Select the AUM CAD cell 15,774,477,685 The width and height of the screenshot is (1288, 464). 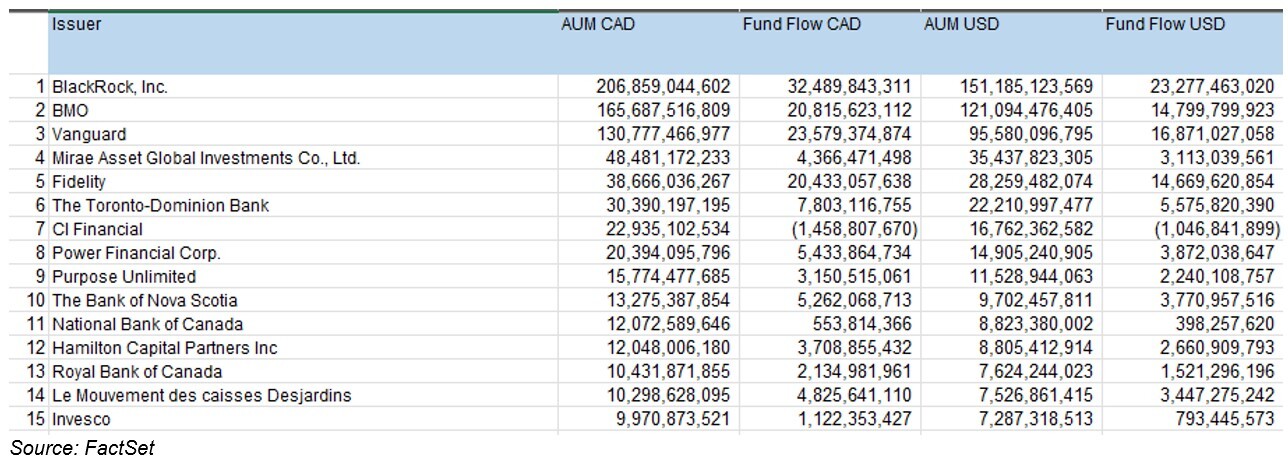[669, 277]
